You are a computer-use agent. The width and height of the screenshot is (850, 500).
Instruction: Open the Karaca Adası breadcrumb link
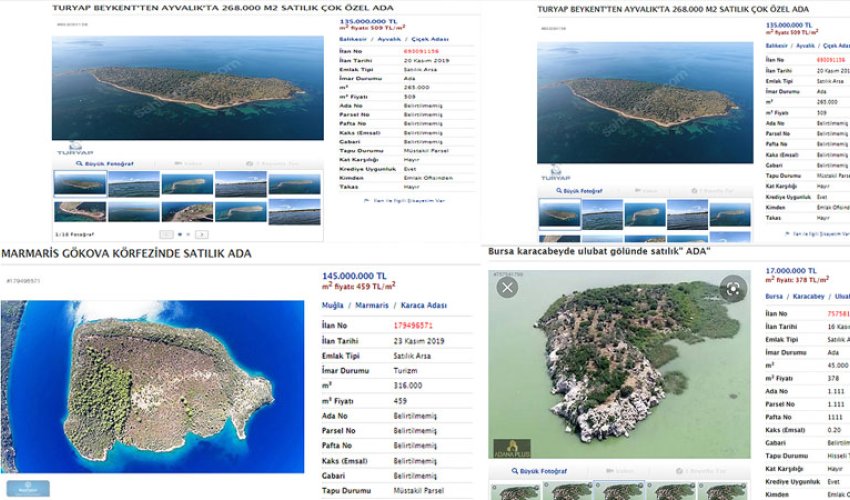pyautogui.click(x=423, y=305)
